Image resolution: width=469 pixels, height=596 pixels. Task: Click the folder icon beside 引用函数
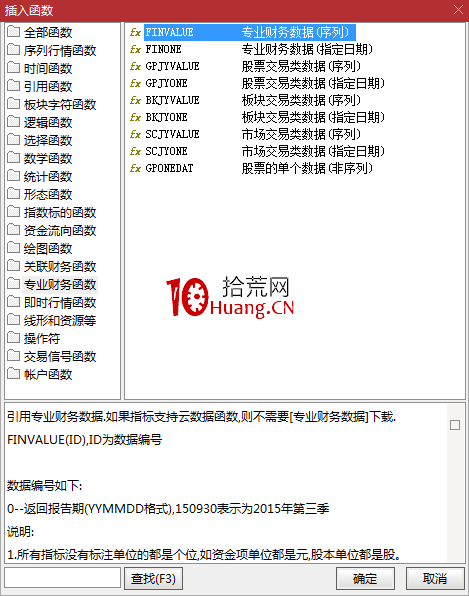(14, 85)
